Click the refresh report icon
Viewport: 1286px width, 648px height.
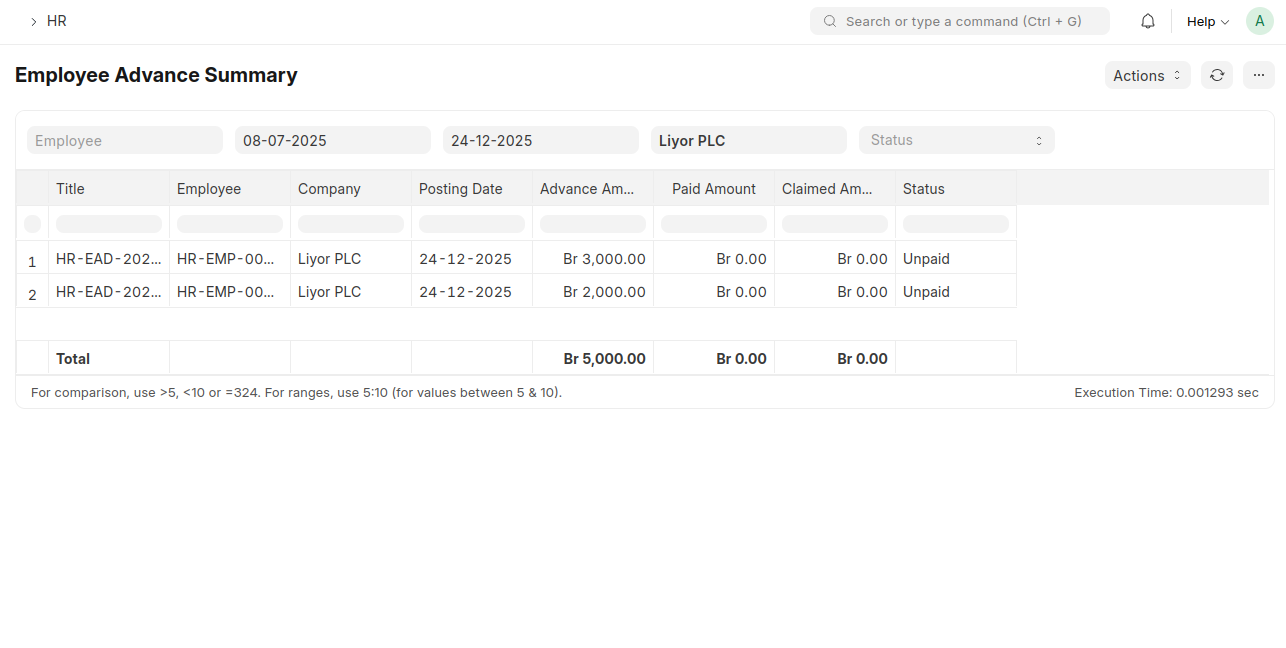(x=1217, y=75)
